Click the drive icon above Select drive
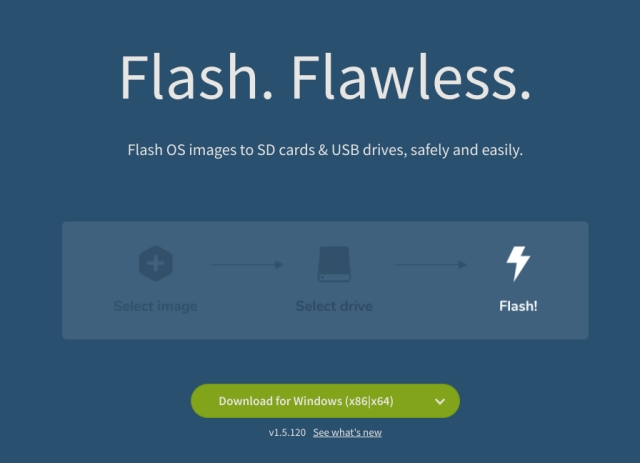This screenshot has width=640, height=463. [x=334, y=264]
